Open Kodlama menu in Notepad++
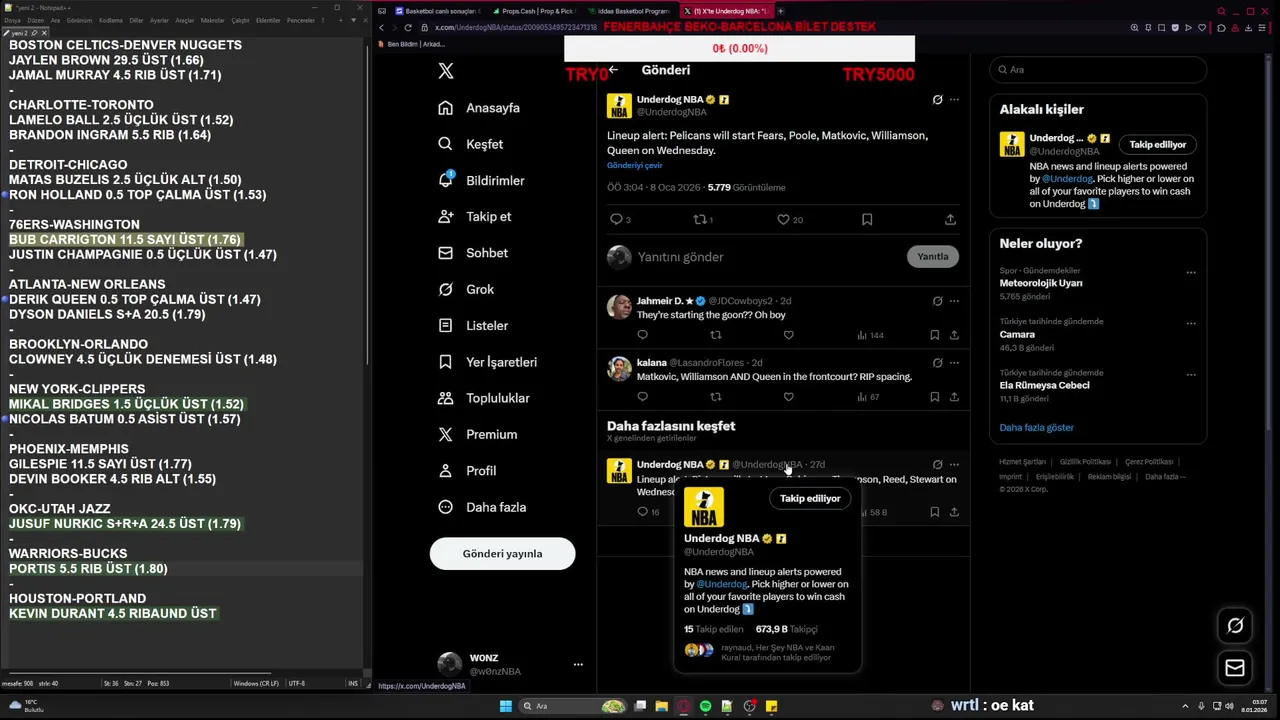 pyautogui.click(x=110, y=20)
